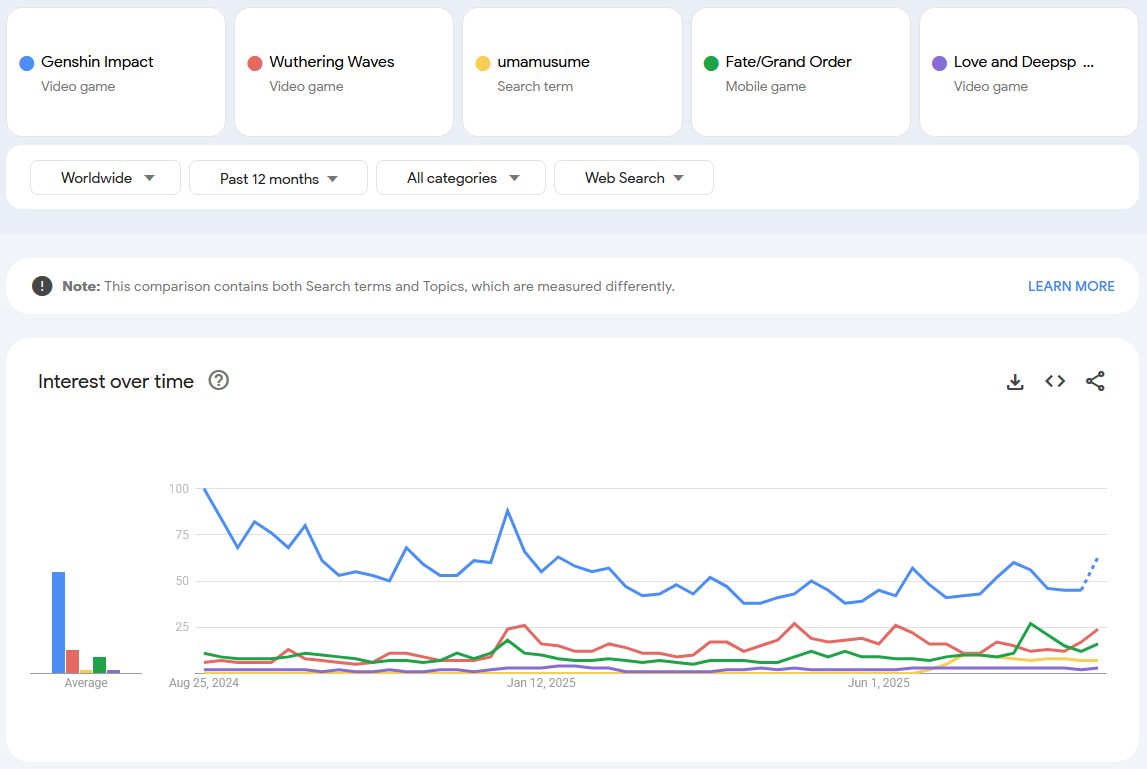Click the Jun 1, 2025 axis label

click(879, 683)
